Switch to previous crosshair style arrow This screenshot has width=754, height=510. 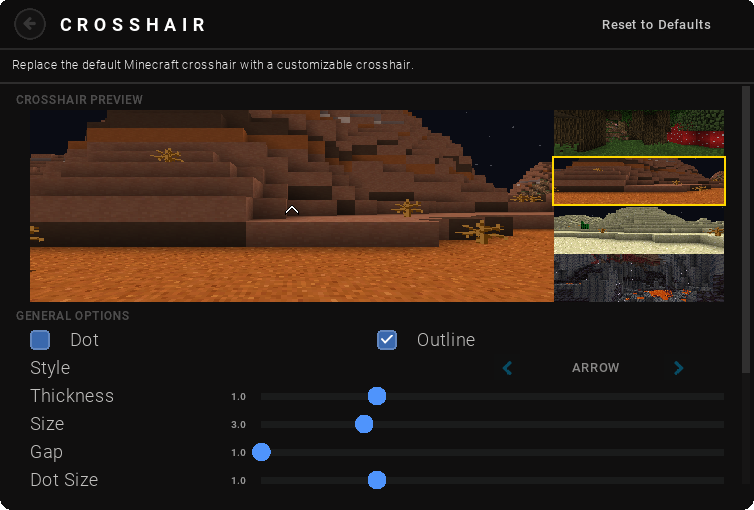(507, 368)
